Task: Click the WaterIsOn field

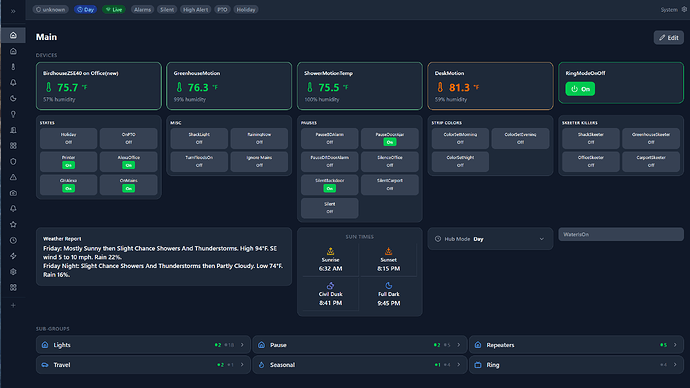Action: coord(621,234)
